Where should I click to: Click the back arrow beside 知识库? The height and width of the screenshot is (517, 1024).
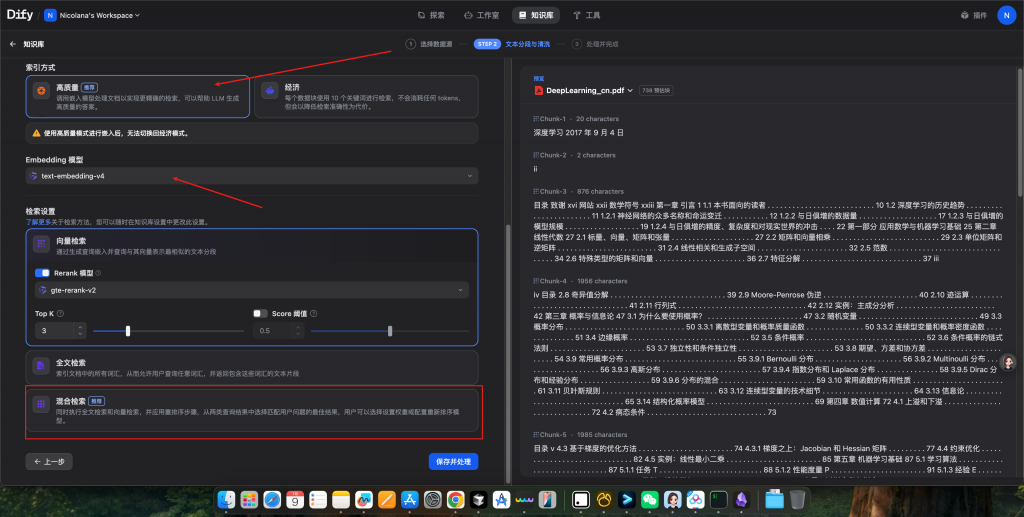[x=13, y=44]
